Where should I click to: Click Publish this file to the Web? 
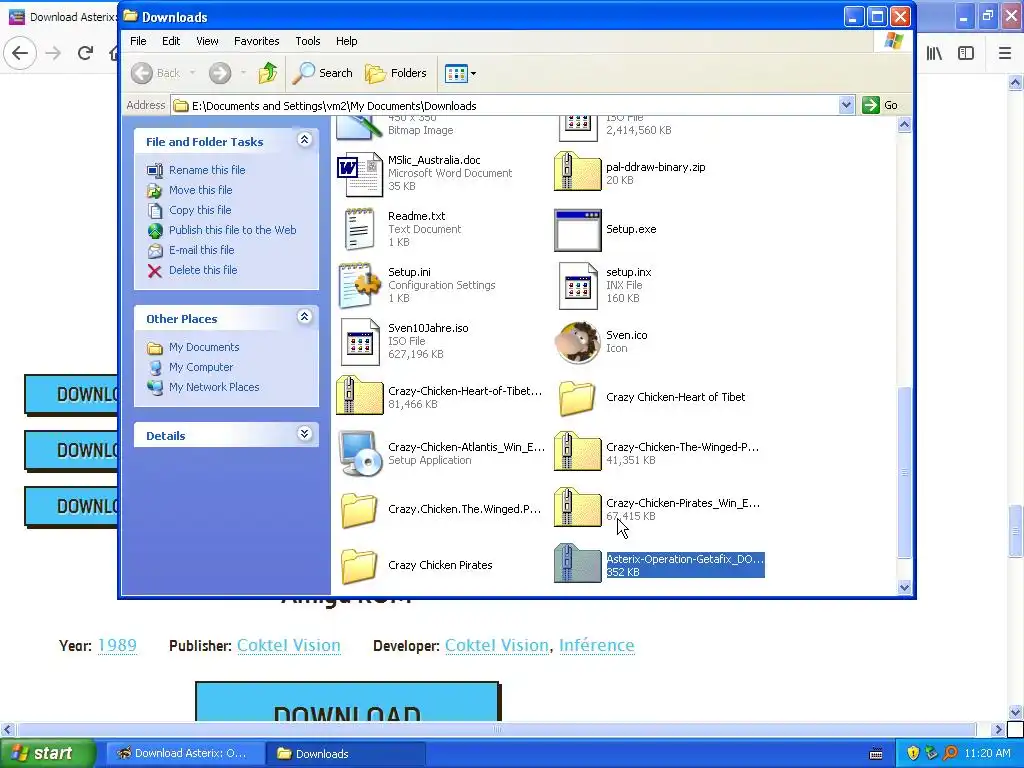(232, 230)
